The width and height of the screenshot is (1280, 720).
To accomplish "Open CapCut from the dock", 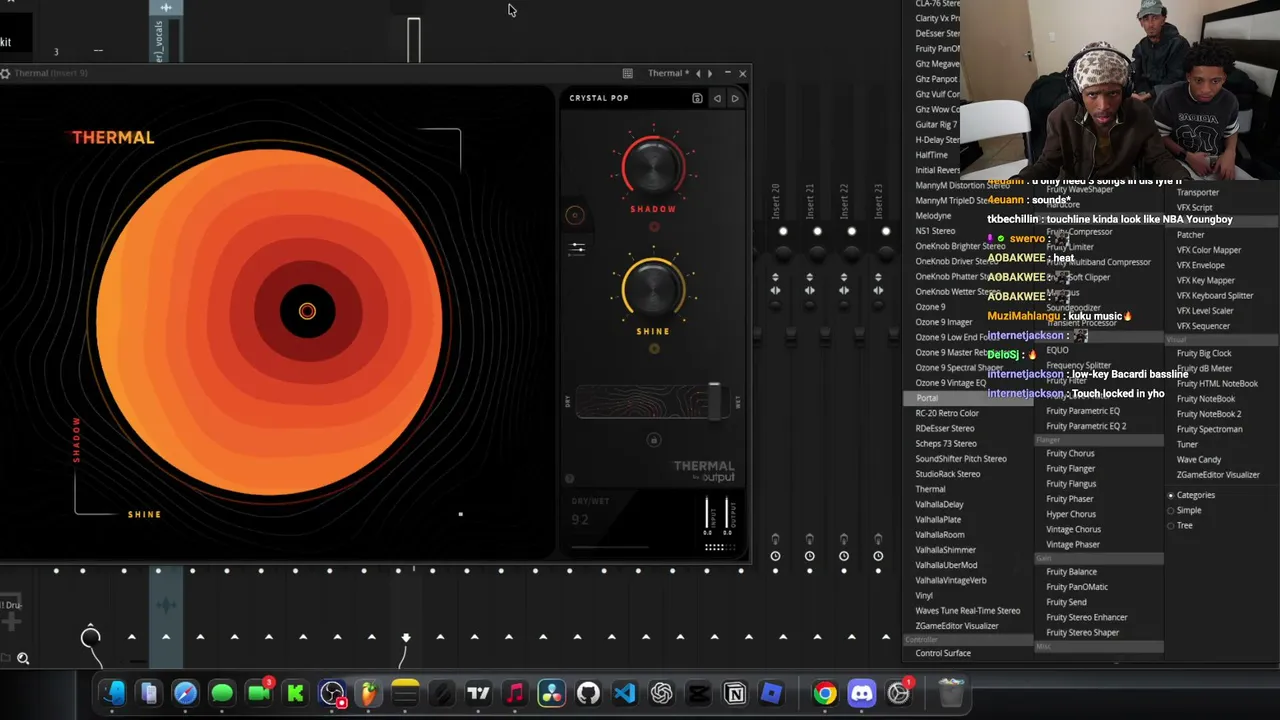I will coord(698,693).
